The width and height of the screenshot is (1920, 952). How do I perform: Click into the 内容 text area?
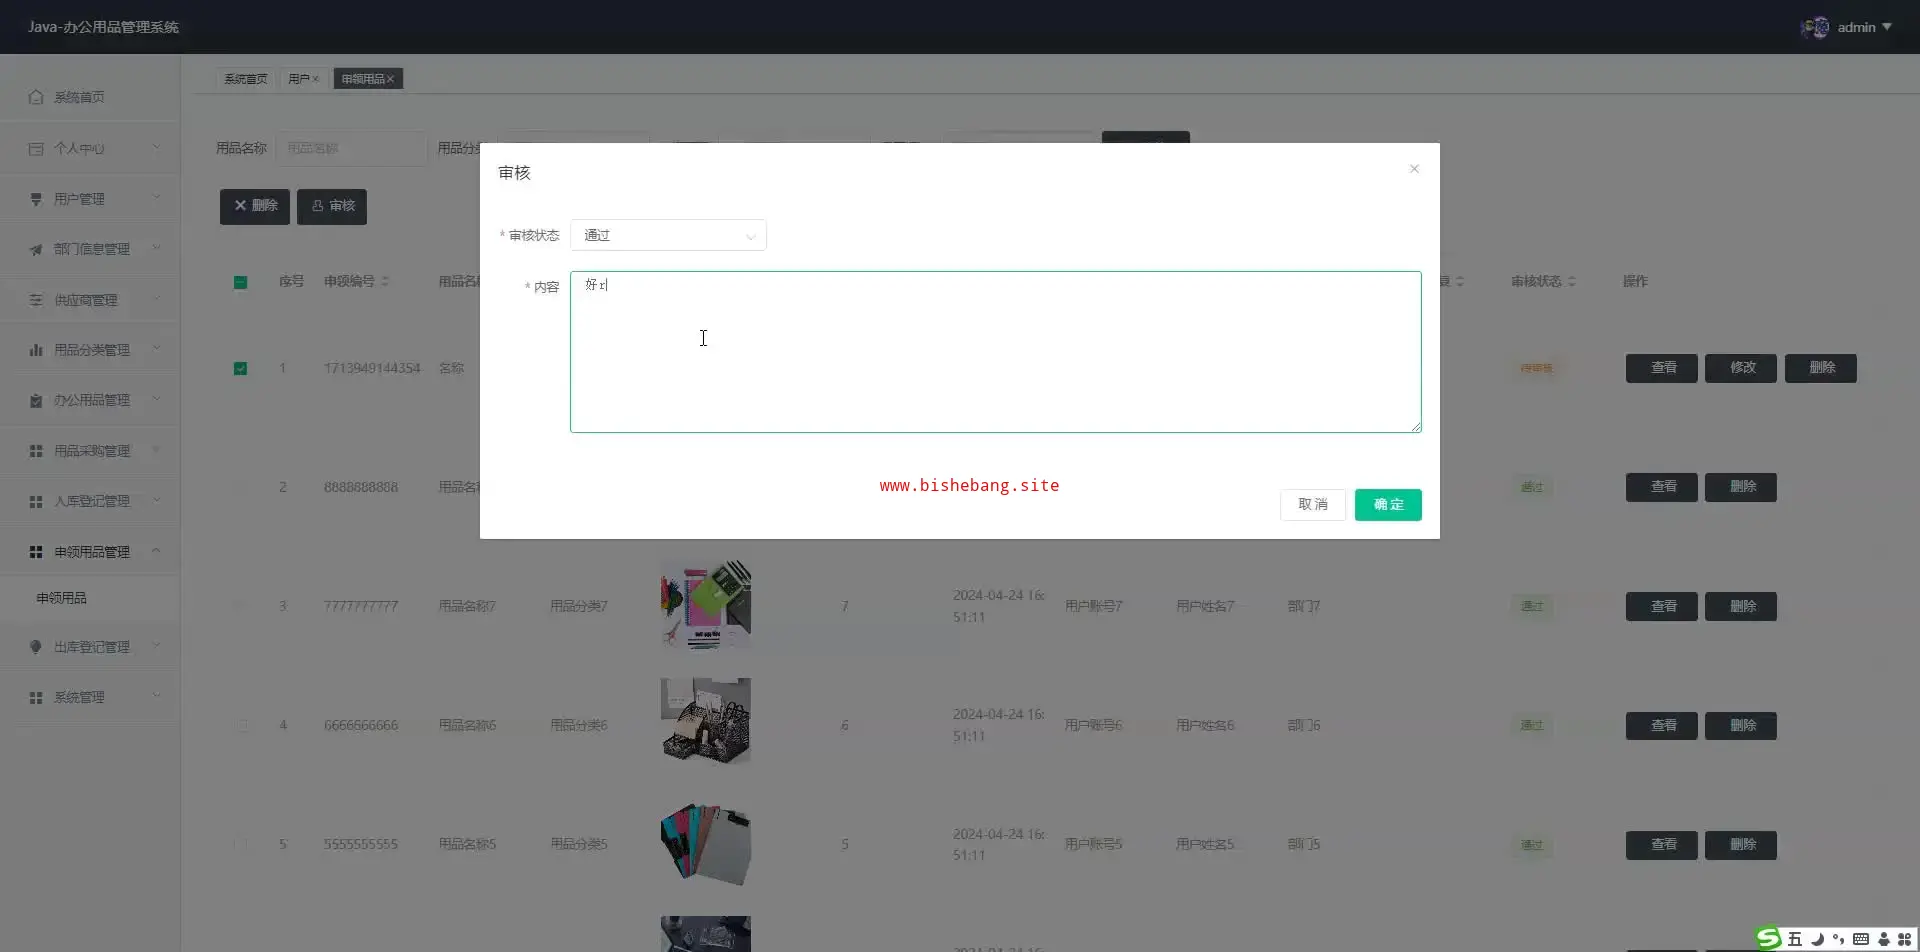pyautogui.click(x=996, y=352)
